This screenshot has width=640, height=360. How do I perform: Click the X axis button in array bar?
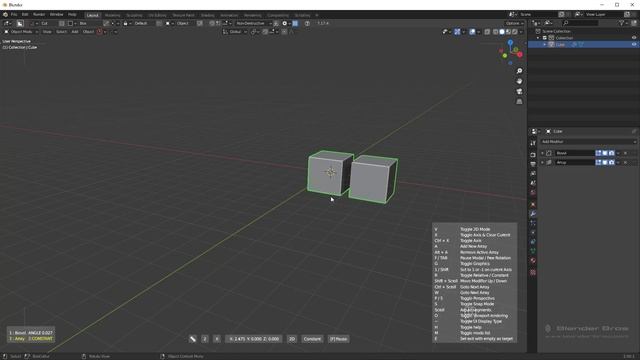click(x=217, y=339)
